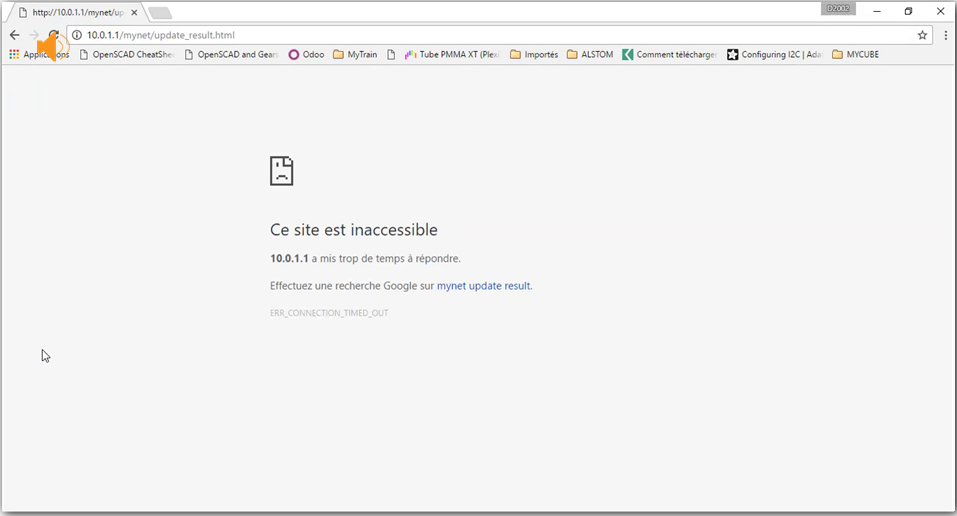
Task: Open a new tab
Action: pos(160,13)
